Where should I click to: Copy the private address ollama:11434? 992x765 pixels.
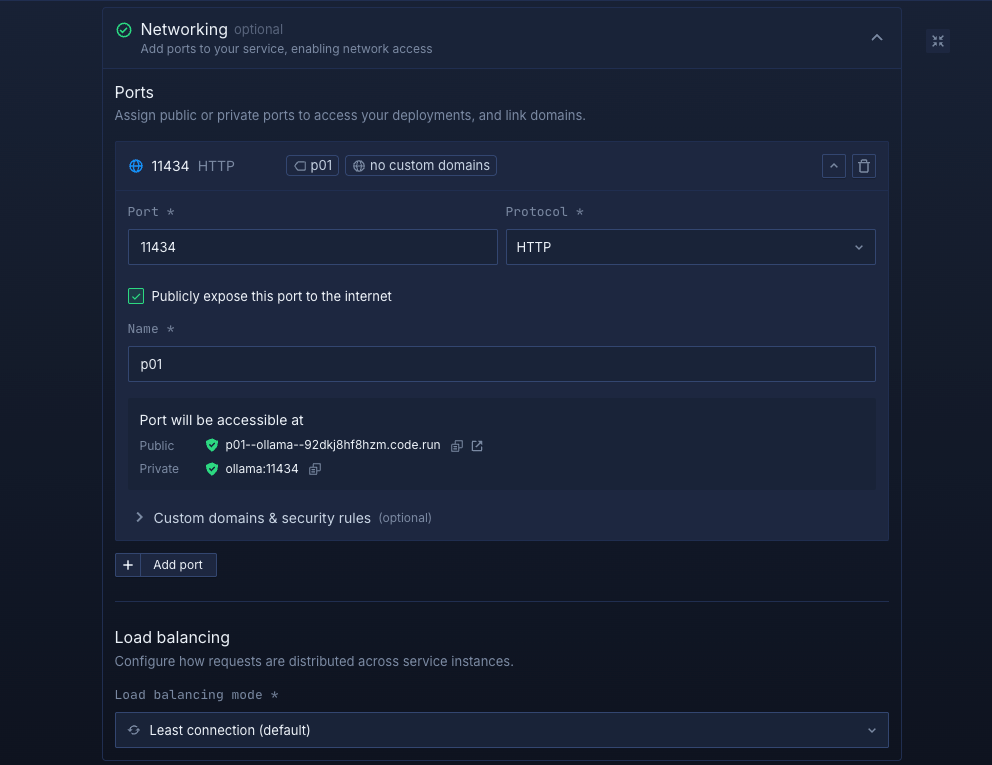[315, 469]
